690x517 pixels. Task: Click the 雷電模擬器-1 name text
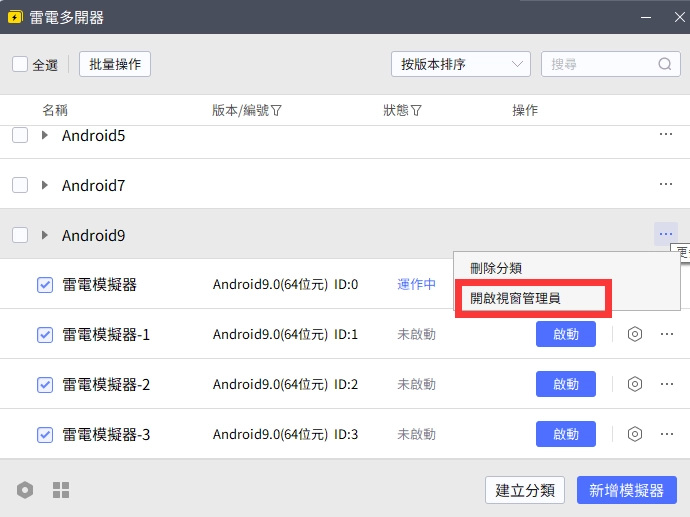pyautogui.click(x=106, y=335)
